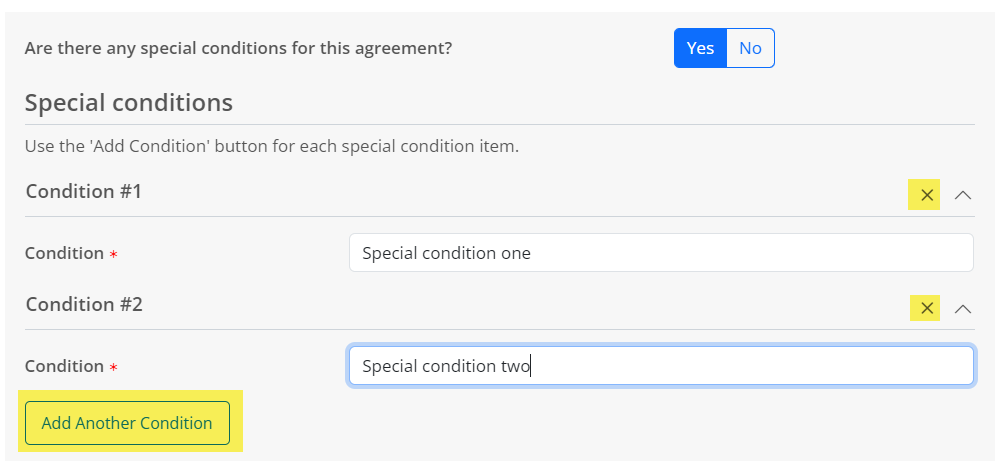1006x467 pixels.
Task: Click the red asterisk beside first Condition label
Action: (113, 255)
